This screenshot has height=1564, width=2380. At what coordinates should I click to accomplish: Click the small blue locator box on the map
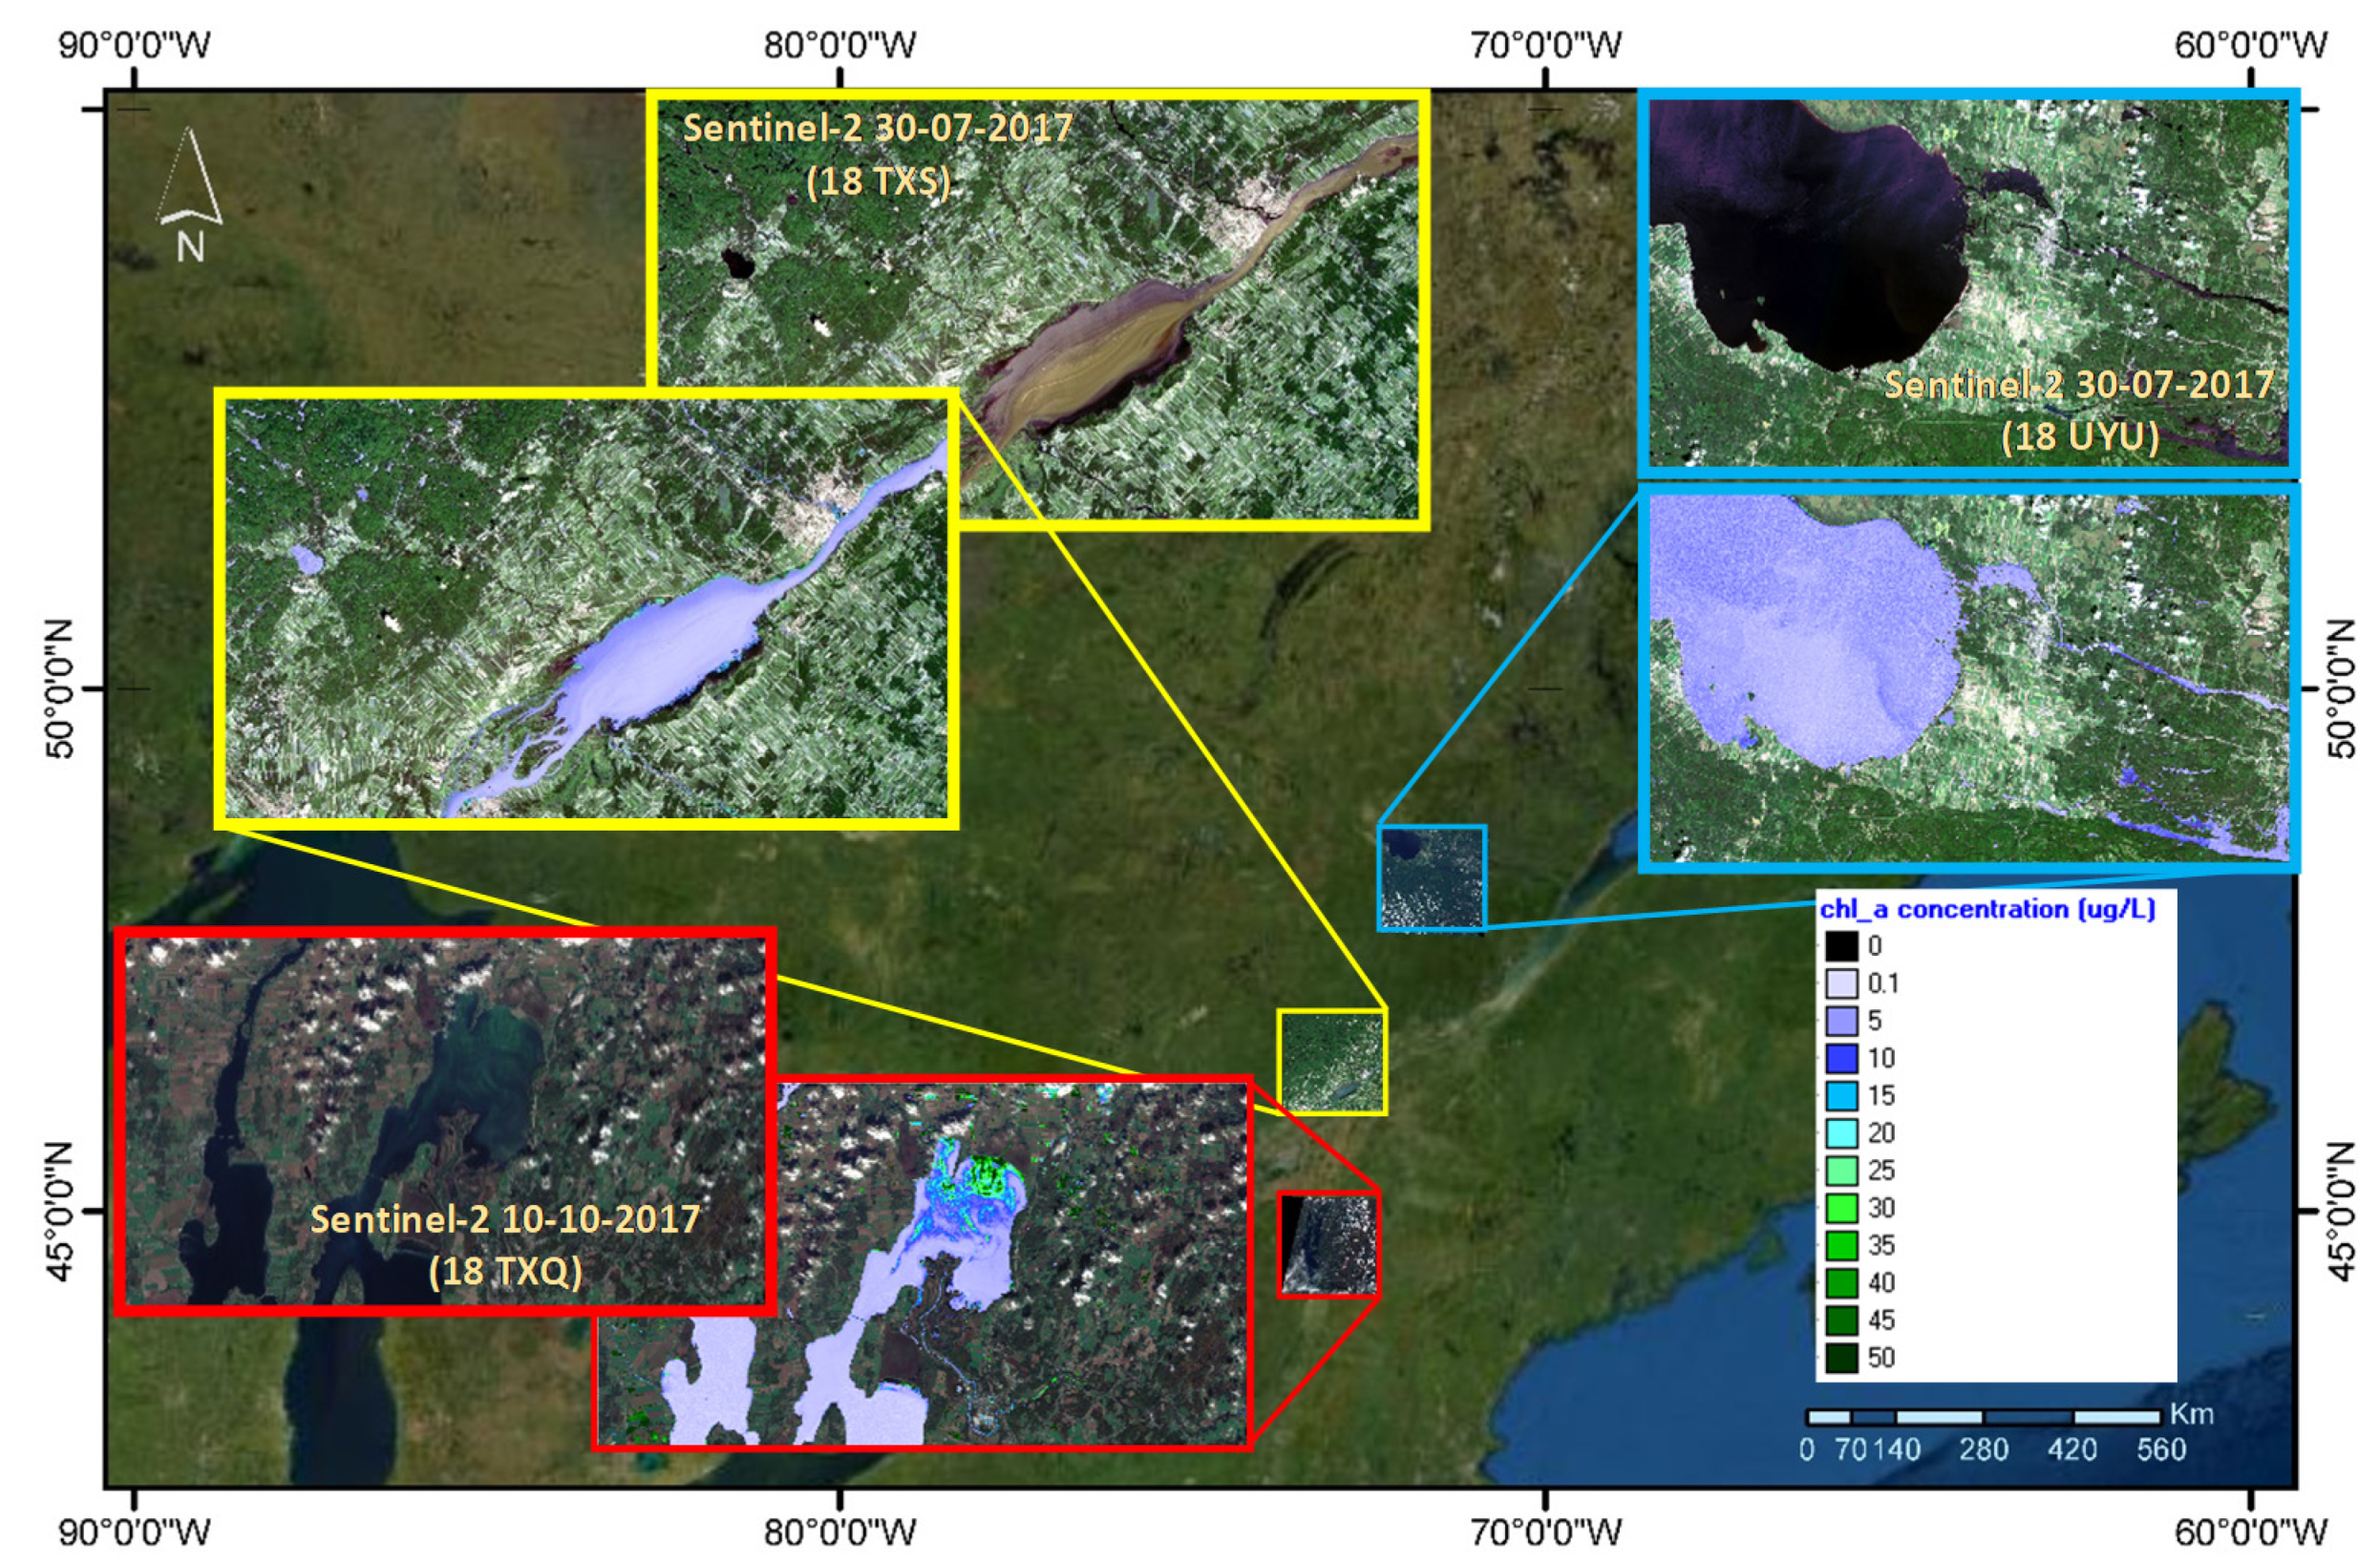point(1432,878)
